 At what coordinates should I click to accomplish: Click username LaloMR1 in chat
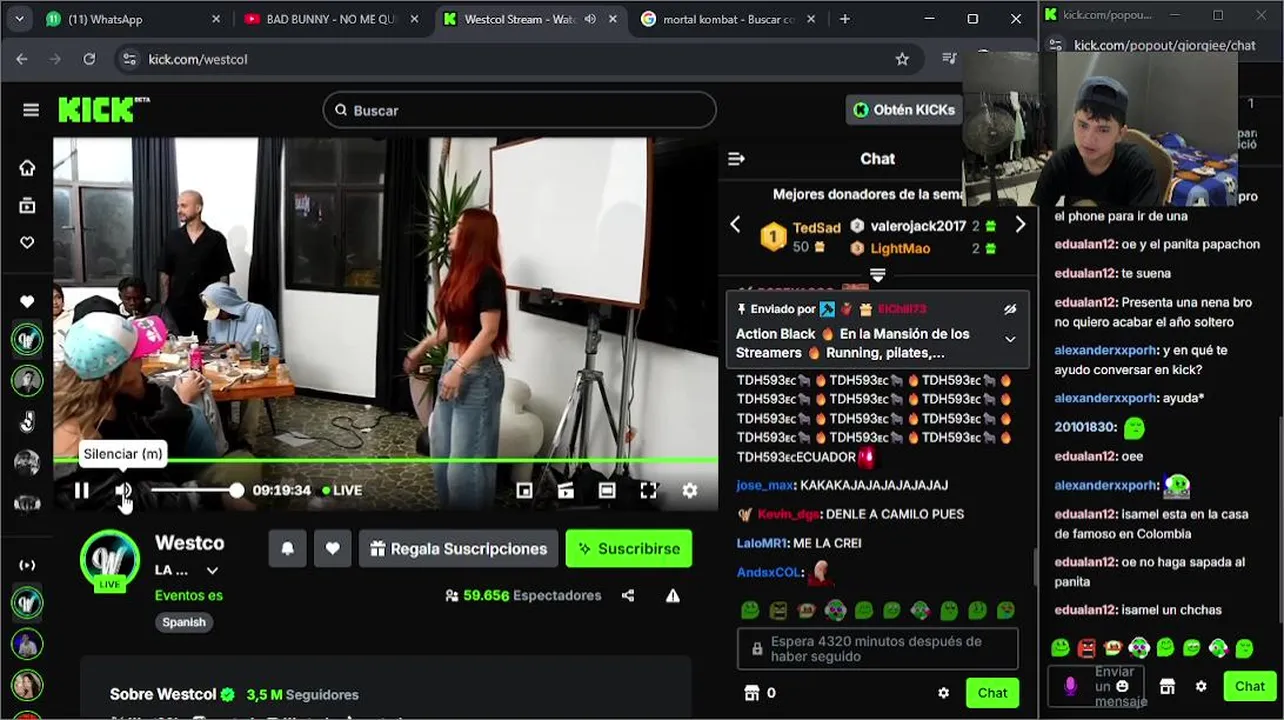763,543
